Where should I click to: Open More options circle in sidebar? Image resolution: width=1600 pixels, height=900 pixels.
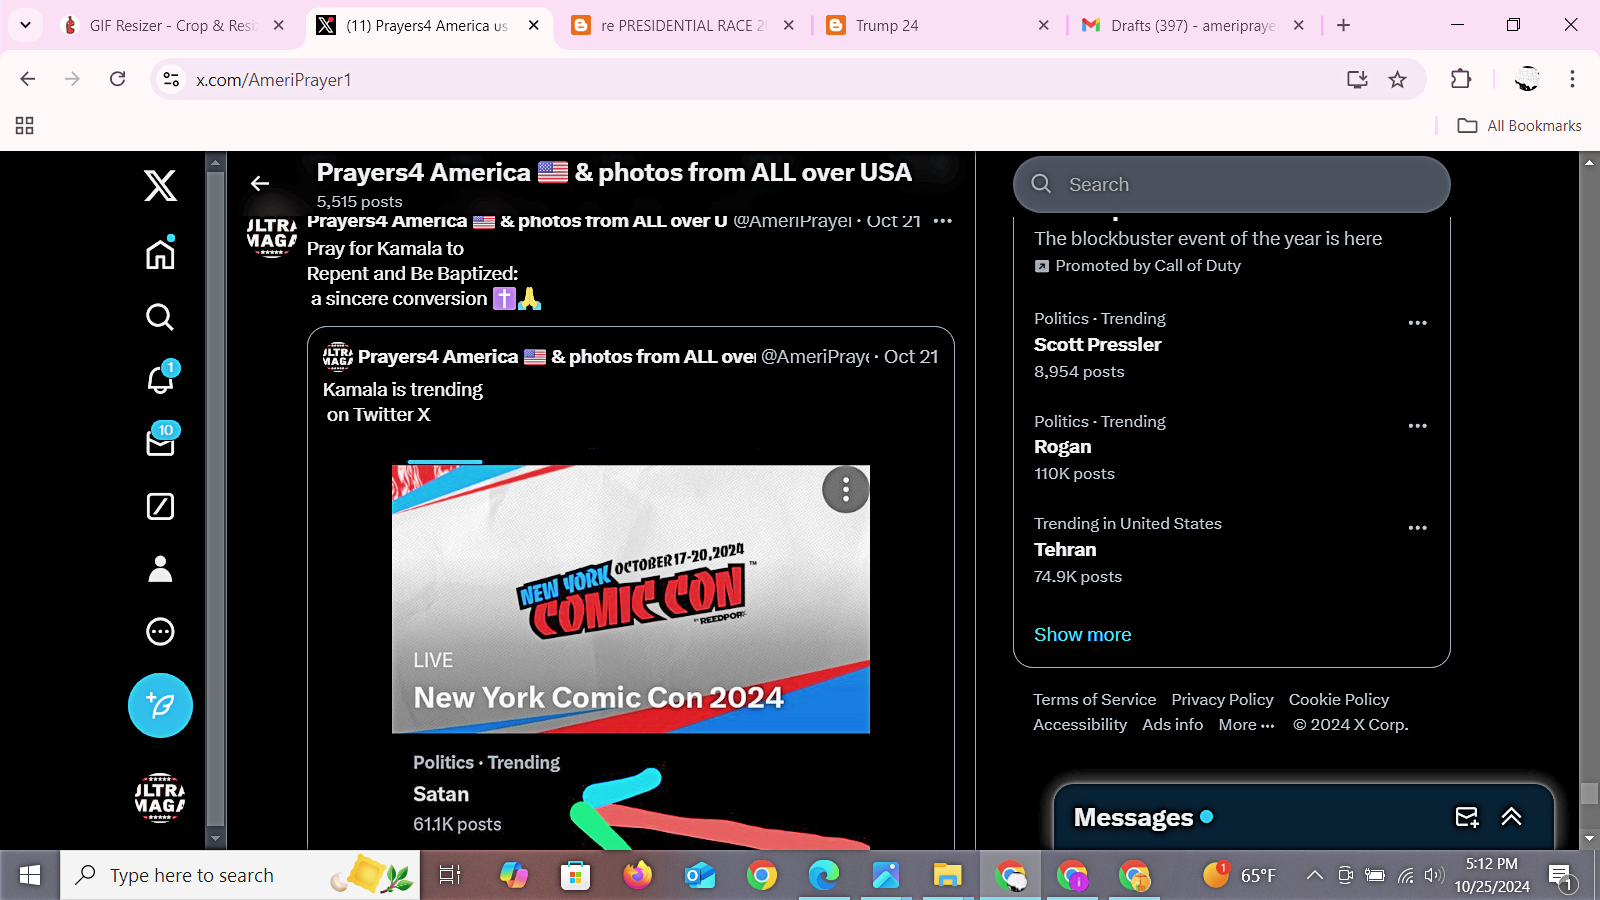160,632
